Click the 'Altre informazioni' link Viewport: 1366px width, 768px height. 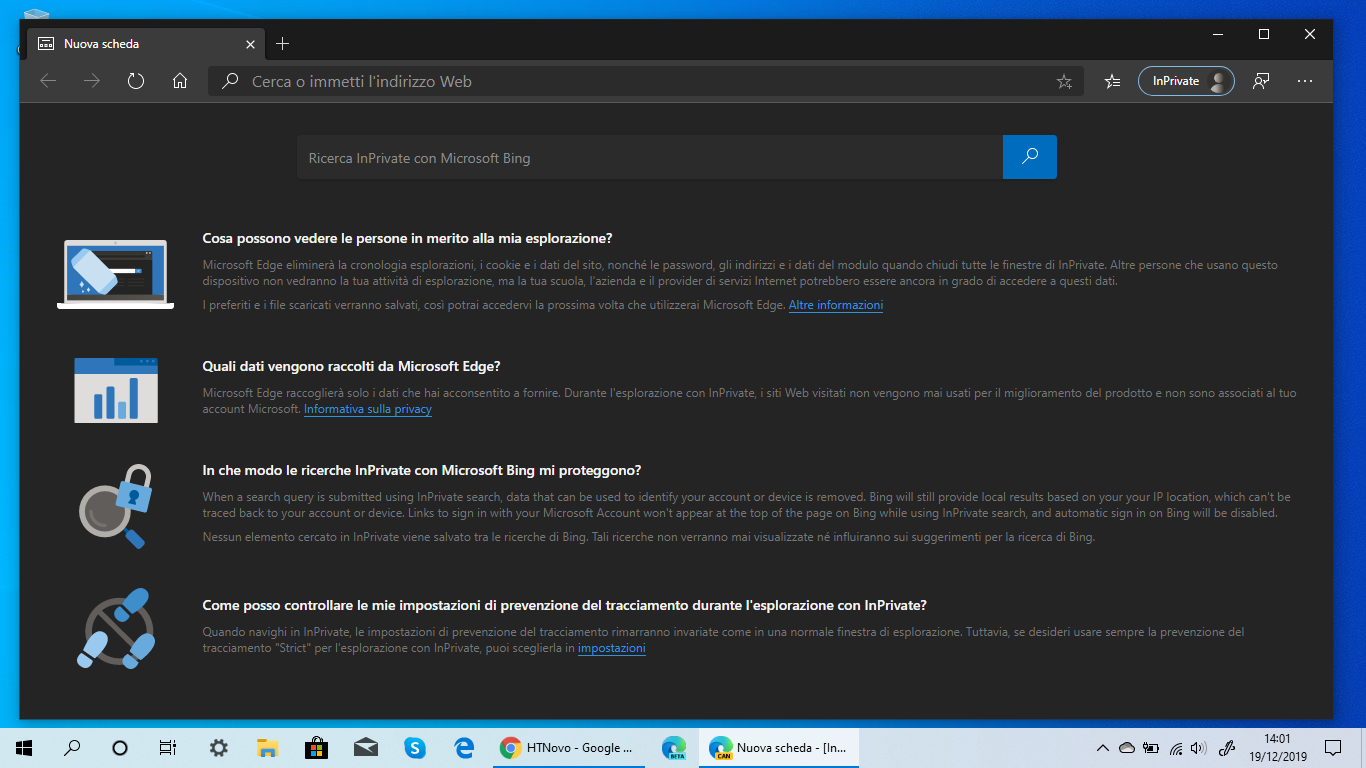tap(835, 305)
